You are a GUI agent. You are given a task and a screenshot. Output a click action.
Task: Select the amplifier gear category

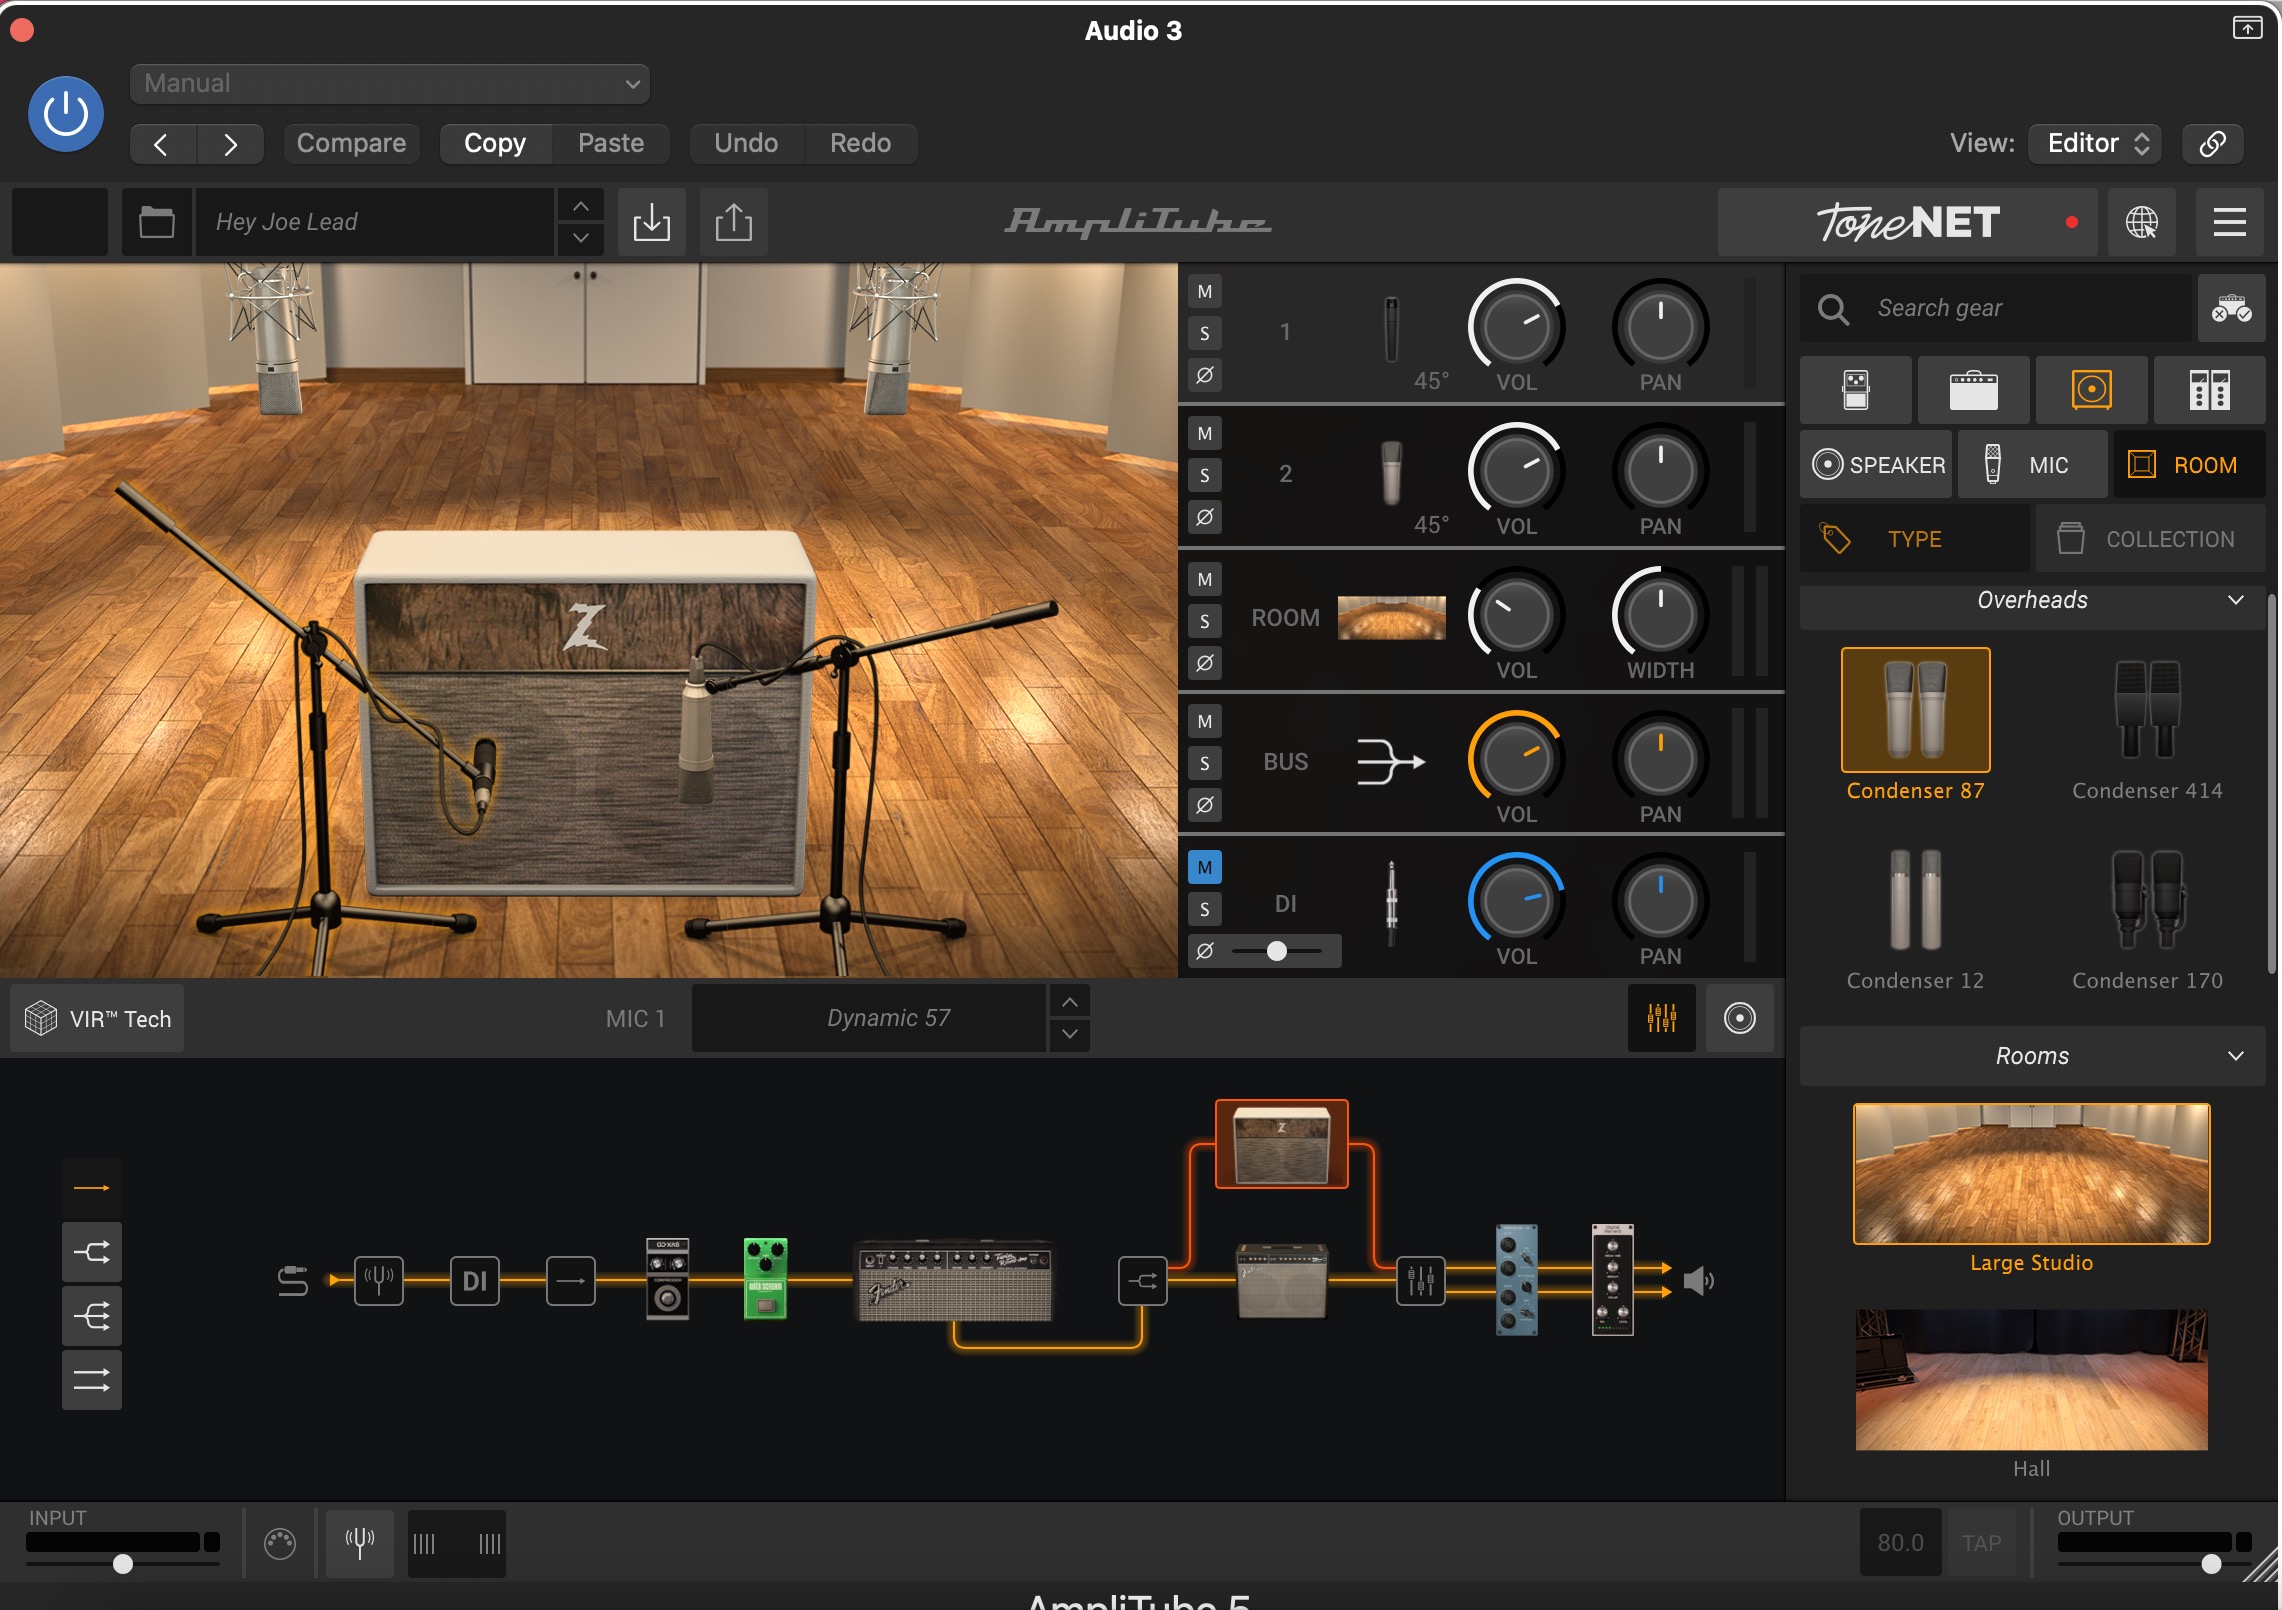pos(1974,390)
